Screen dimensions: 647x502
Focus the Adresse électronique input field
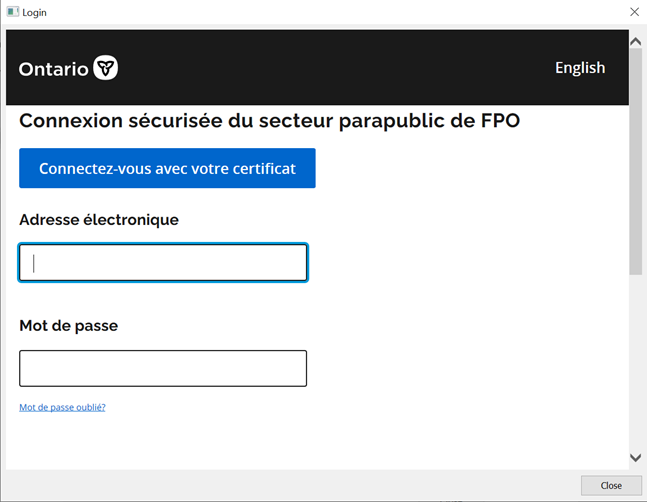point(163,263)
